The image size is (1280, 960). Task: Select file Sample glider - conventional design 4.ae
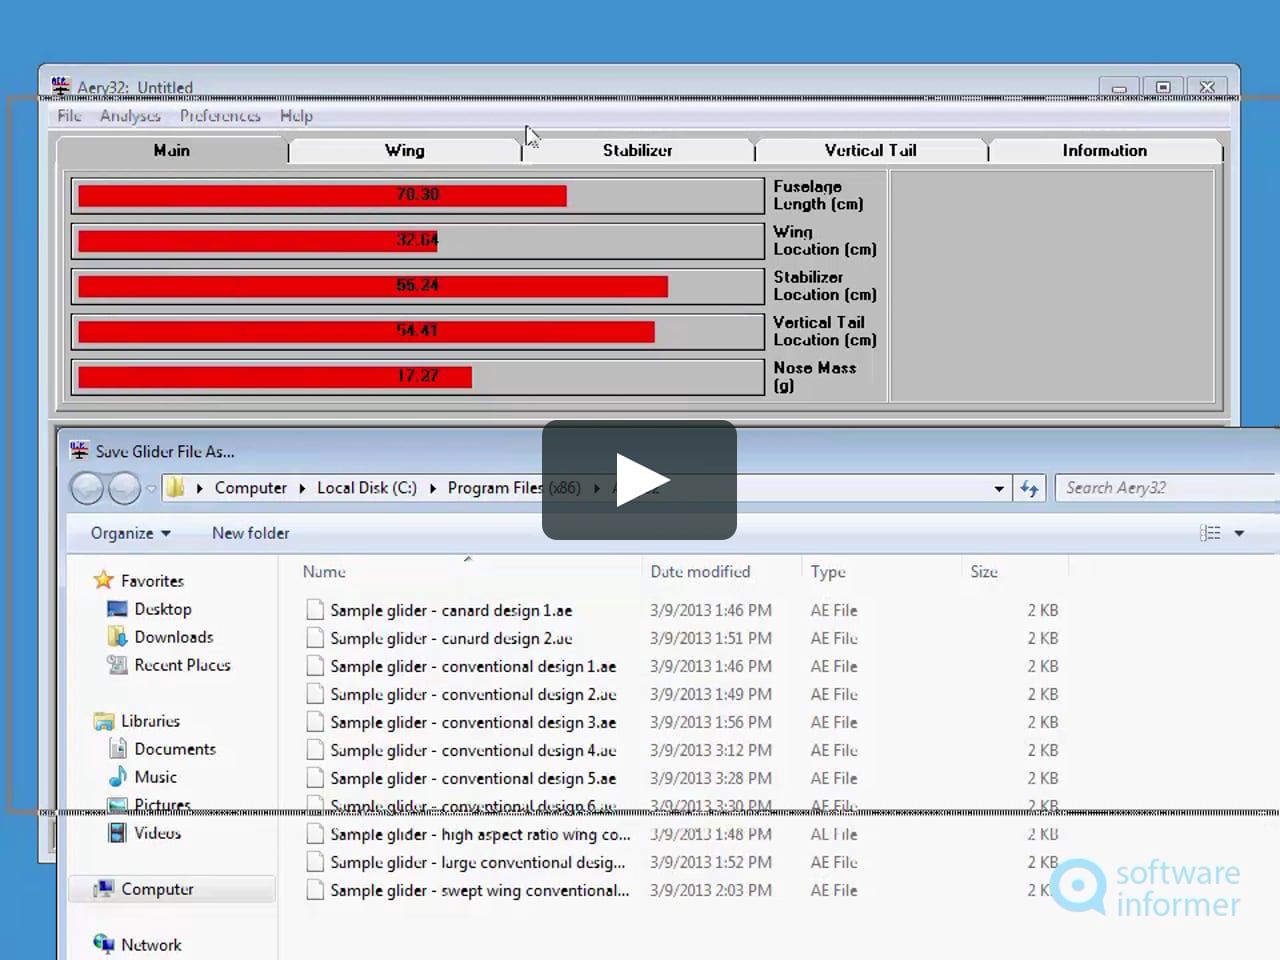(473, 750)
